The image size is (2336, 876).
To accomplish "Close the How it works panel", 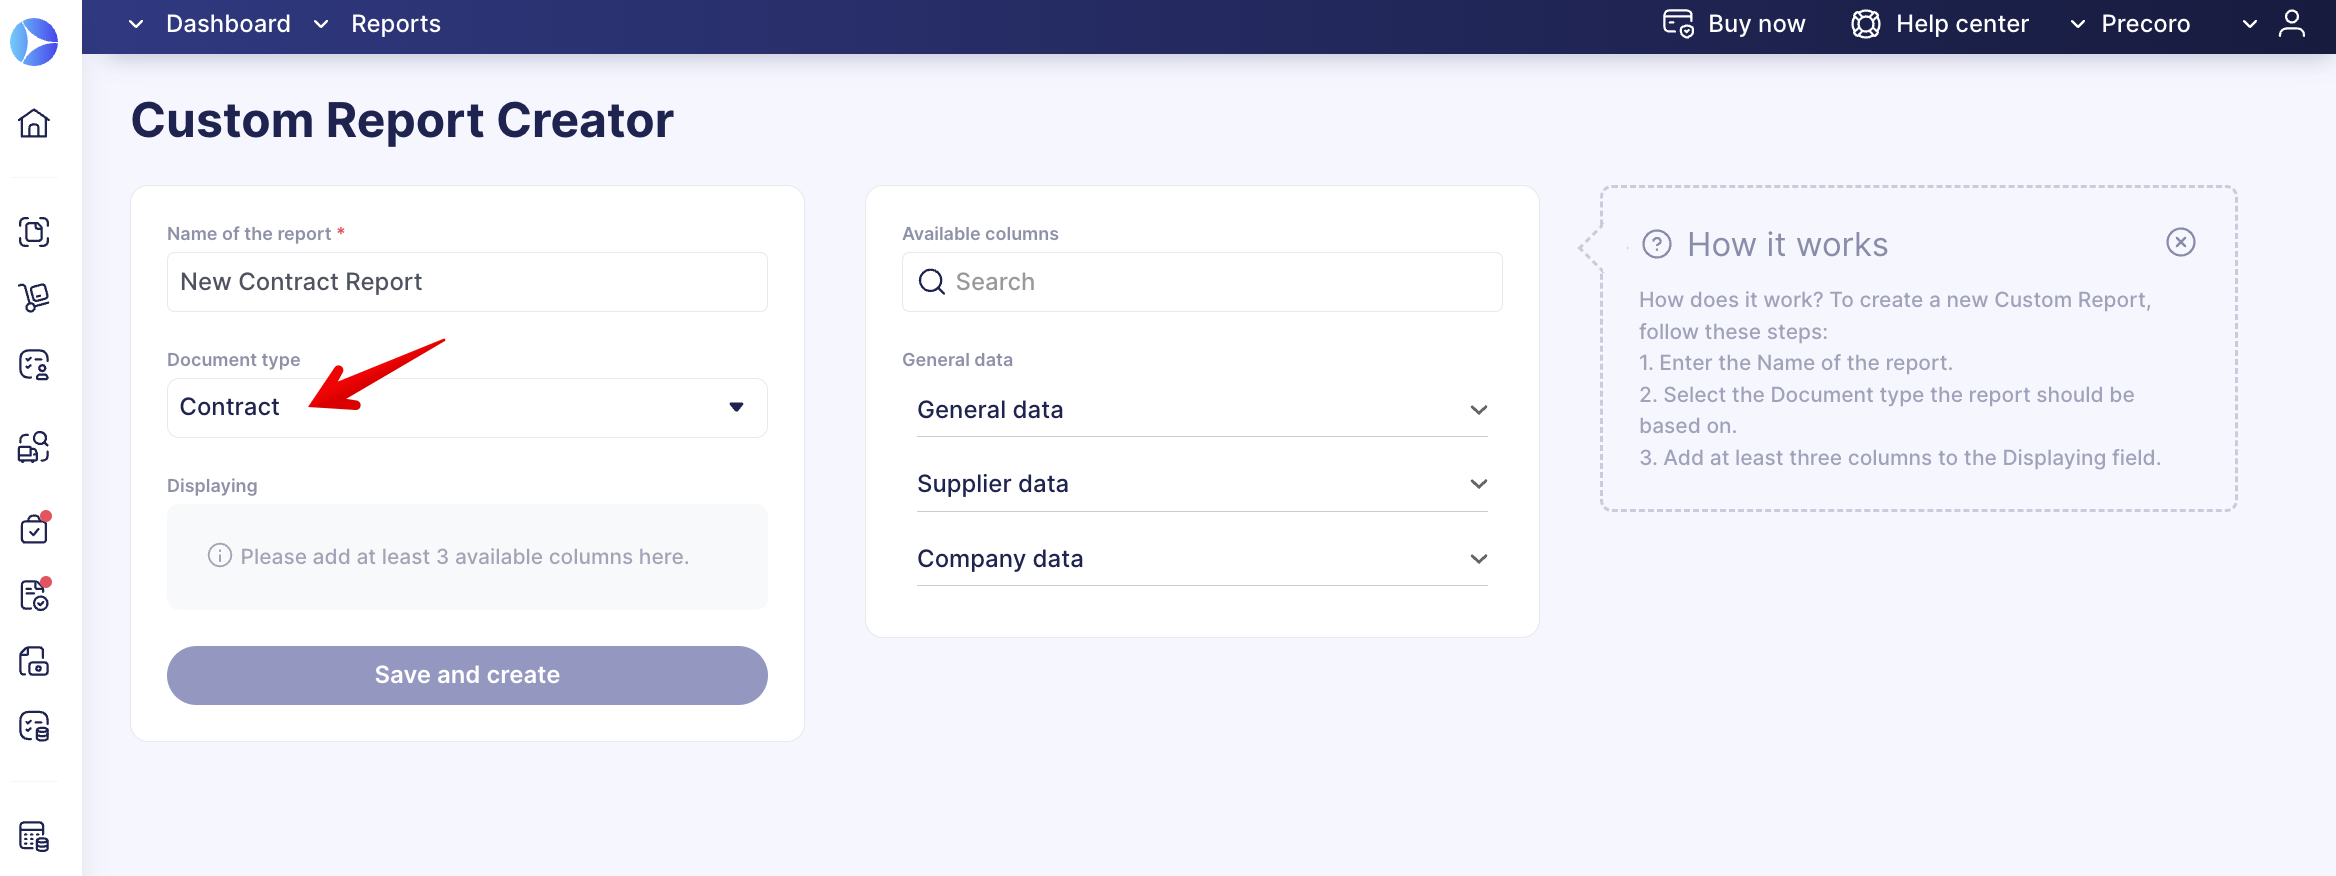I will click(x=2181, y=242).
